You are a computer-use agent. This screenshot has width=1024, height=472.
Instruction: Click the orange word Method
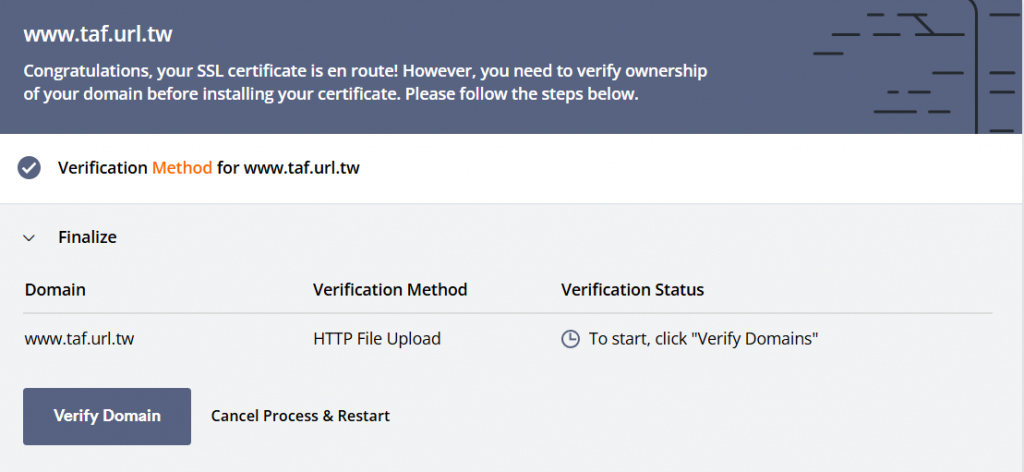coord(182,168)
